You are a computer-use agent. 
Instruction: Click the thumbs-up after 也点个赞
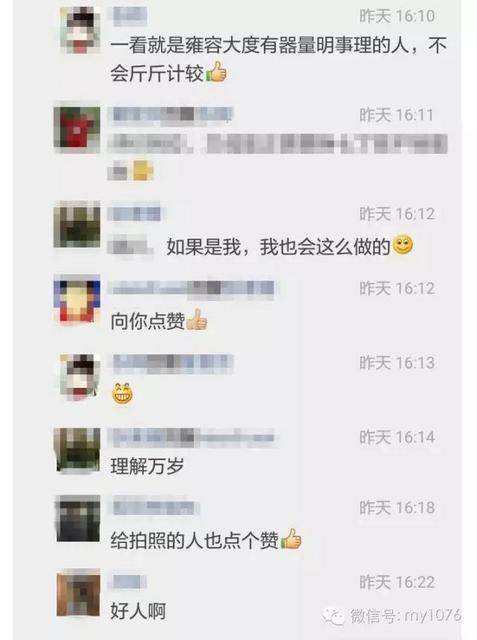[291, 539]
